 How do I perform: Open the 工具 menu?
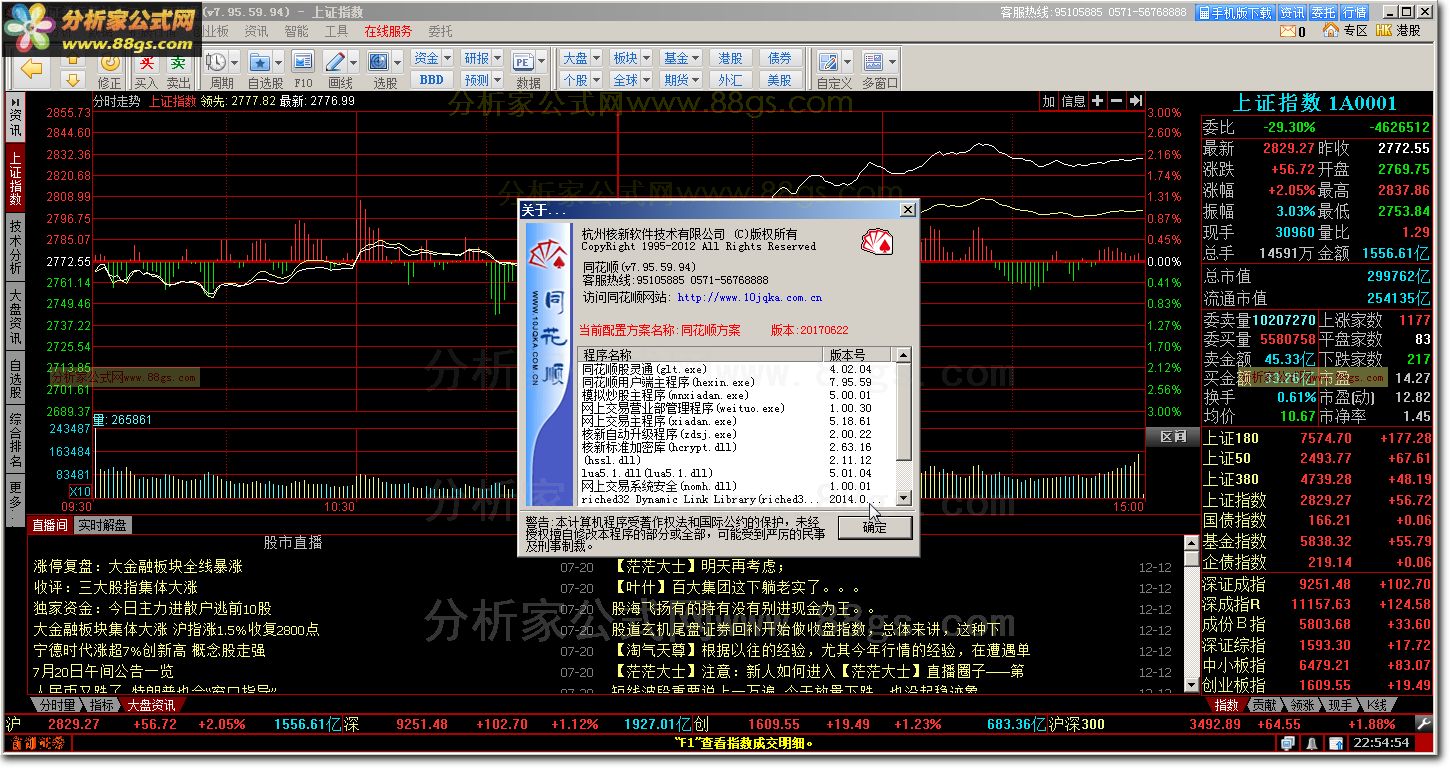point(337,32)
